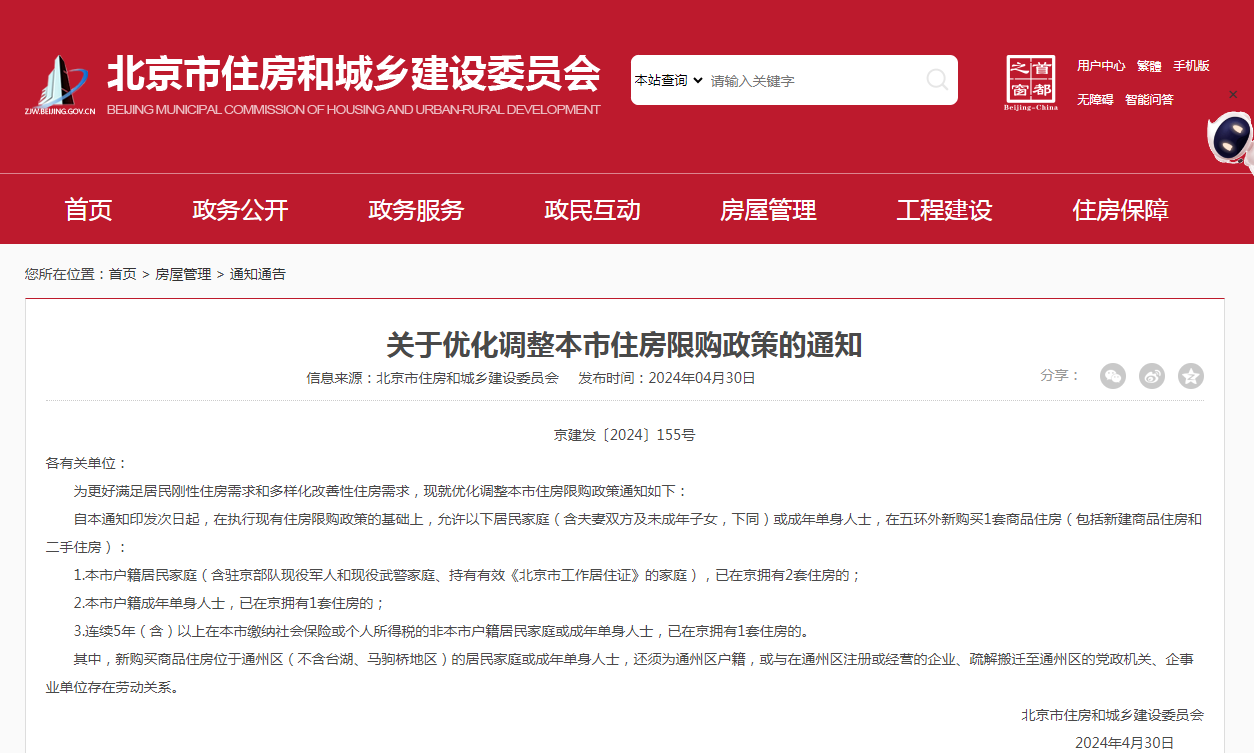Share to Qzone star icon
The width and height of the screenshot is (1254, 753).
coord(1191,376)
